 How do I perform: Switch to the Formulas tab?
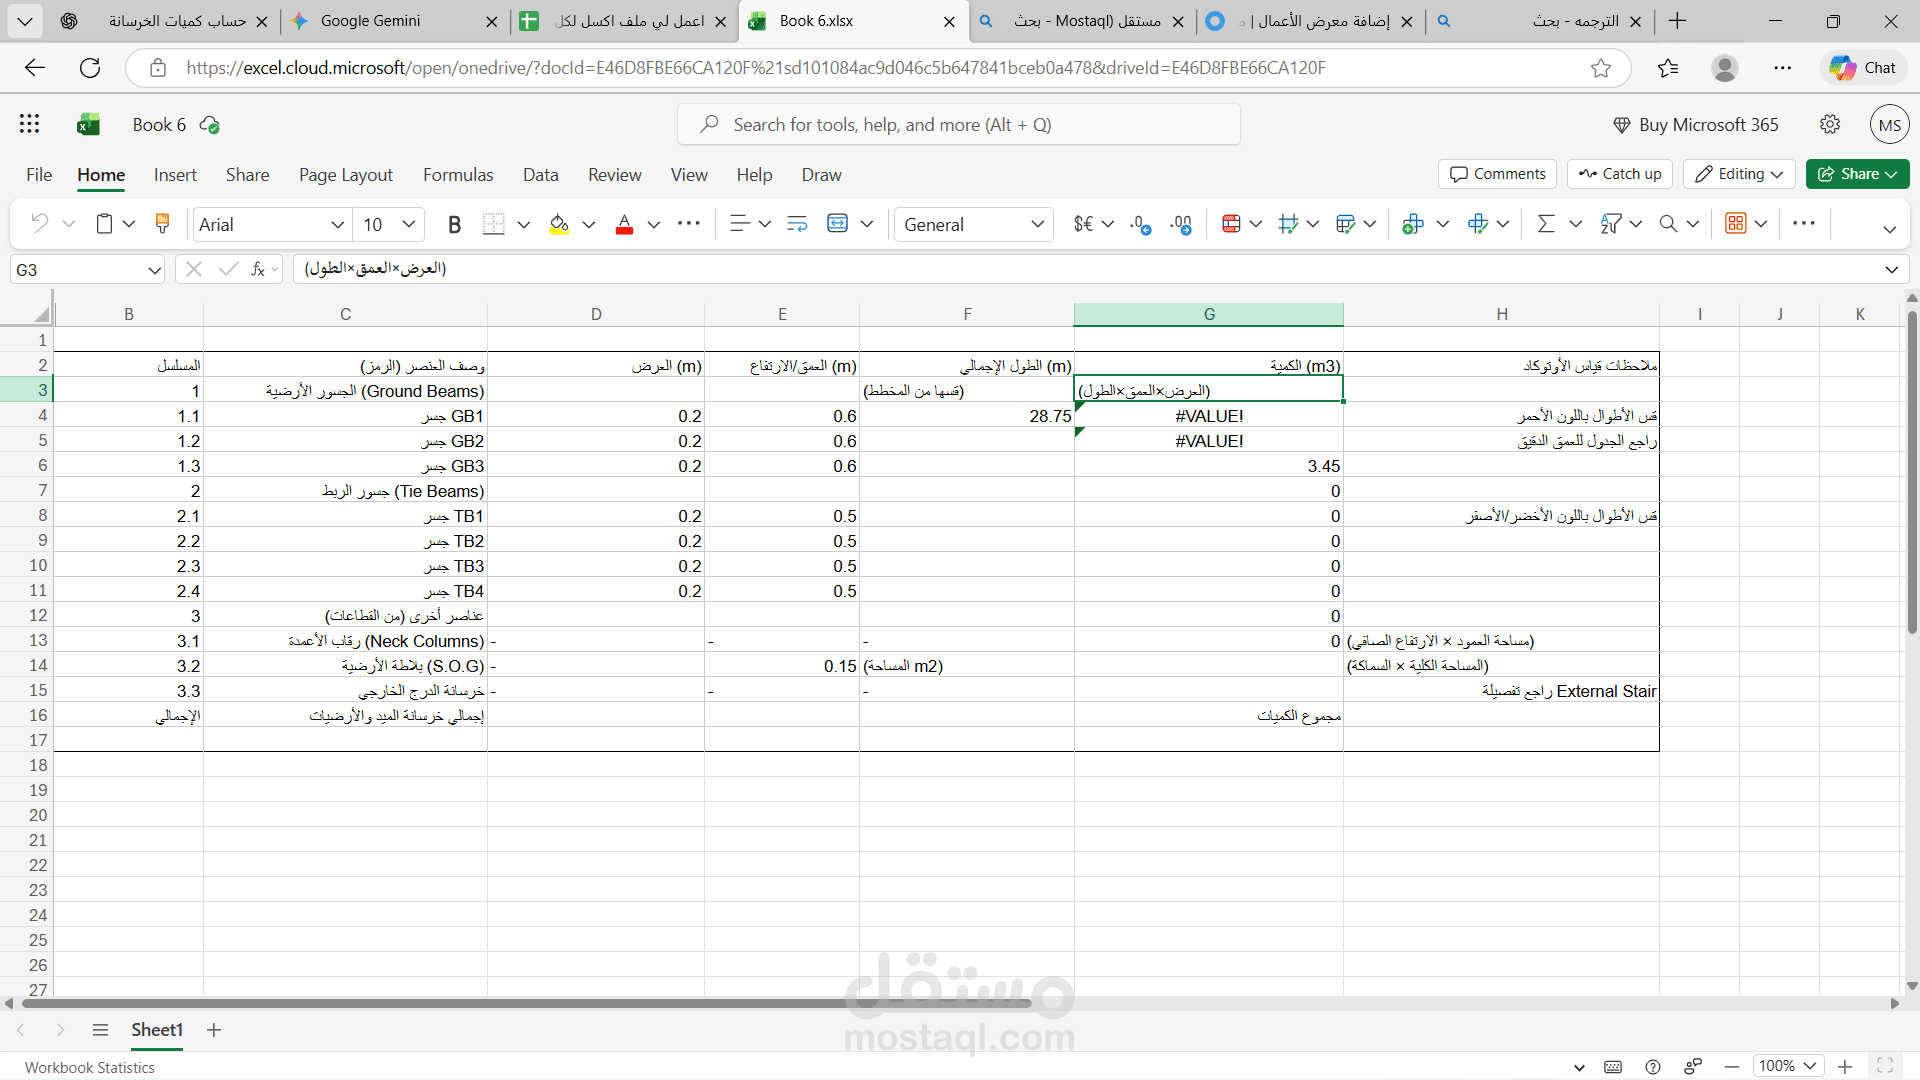pos(458,175)
